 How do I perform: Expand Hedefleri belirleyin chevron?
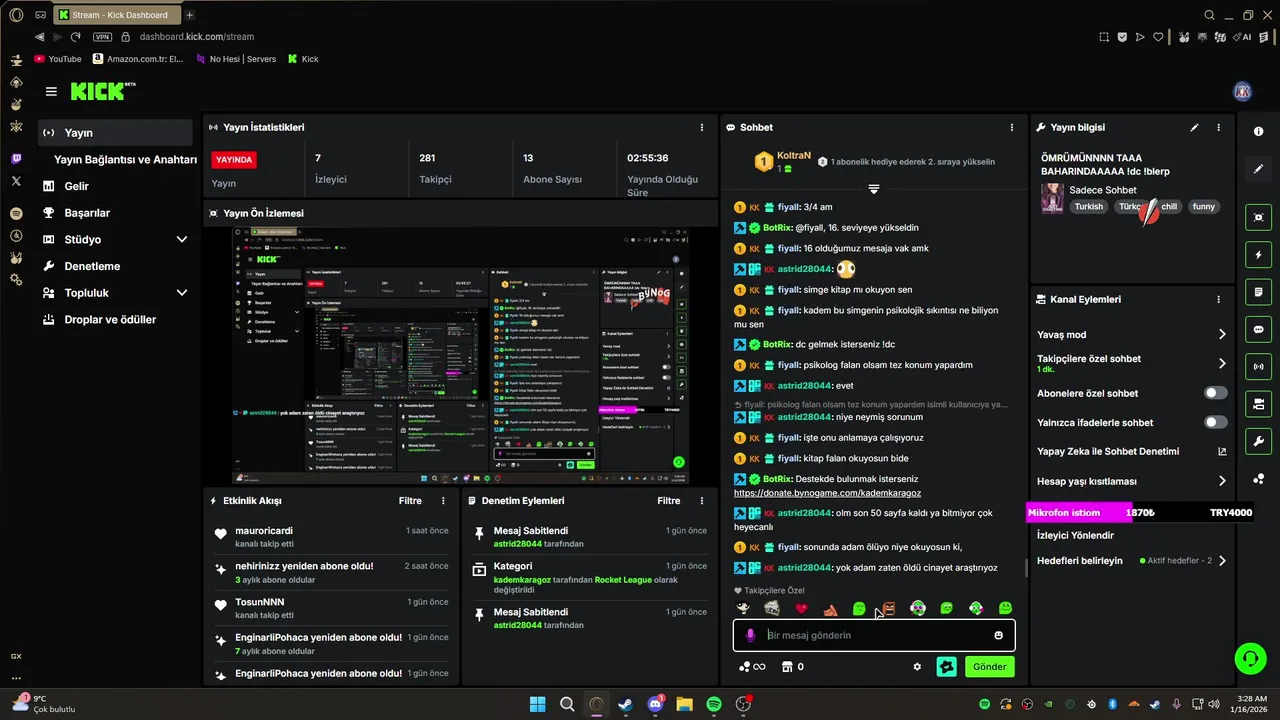coord(1222,561)
